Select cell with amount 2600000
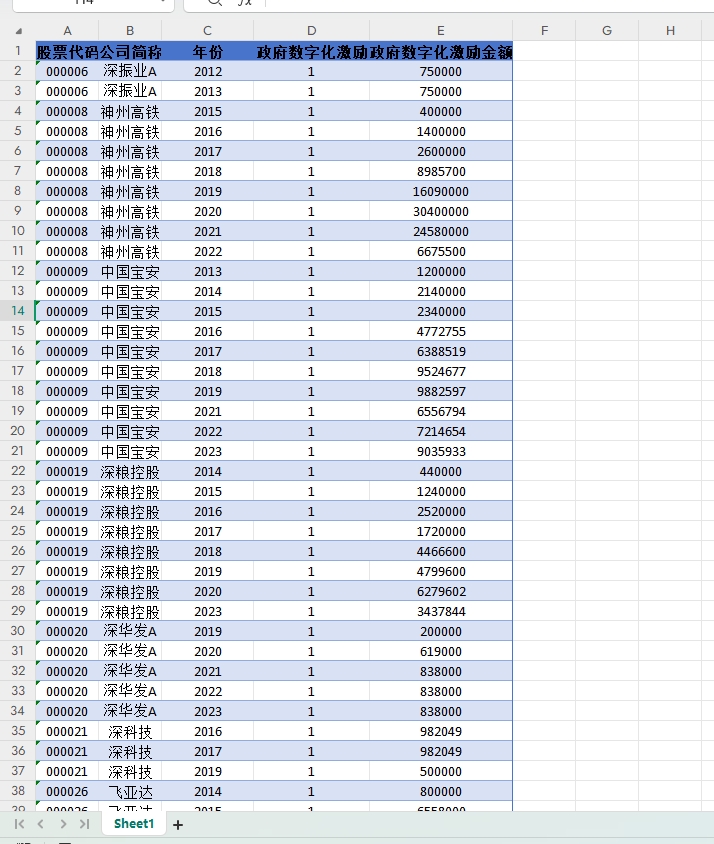 point(440,151)
